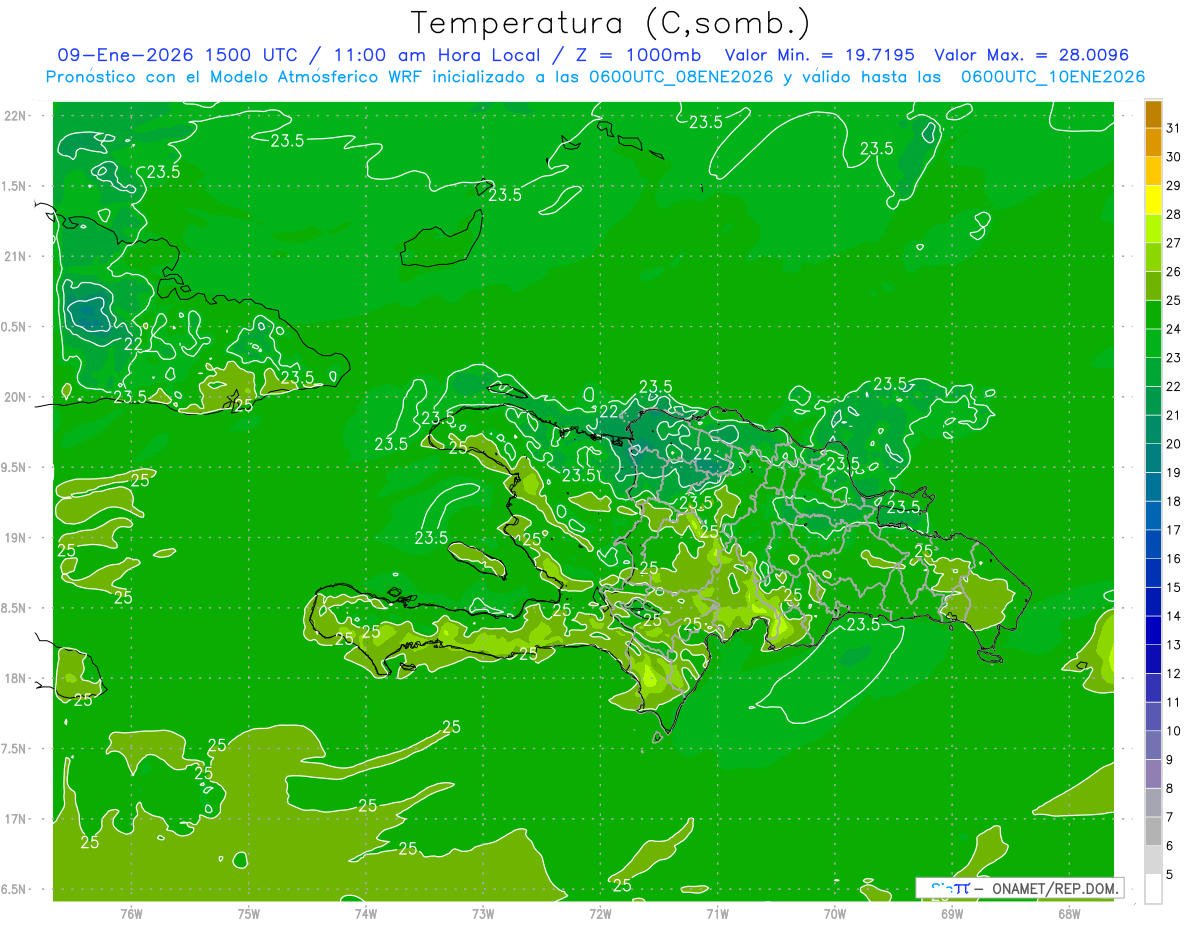Viewport: 1200px width, 927px height.
Task: Click the '18N' latitude axis label
Action: tap(17, 679)
